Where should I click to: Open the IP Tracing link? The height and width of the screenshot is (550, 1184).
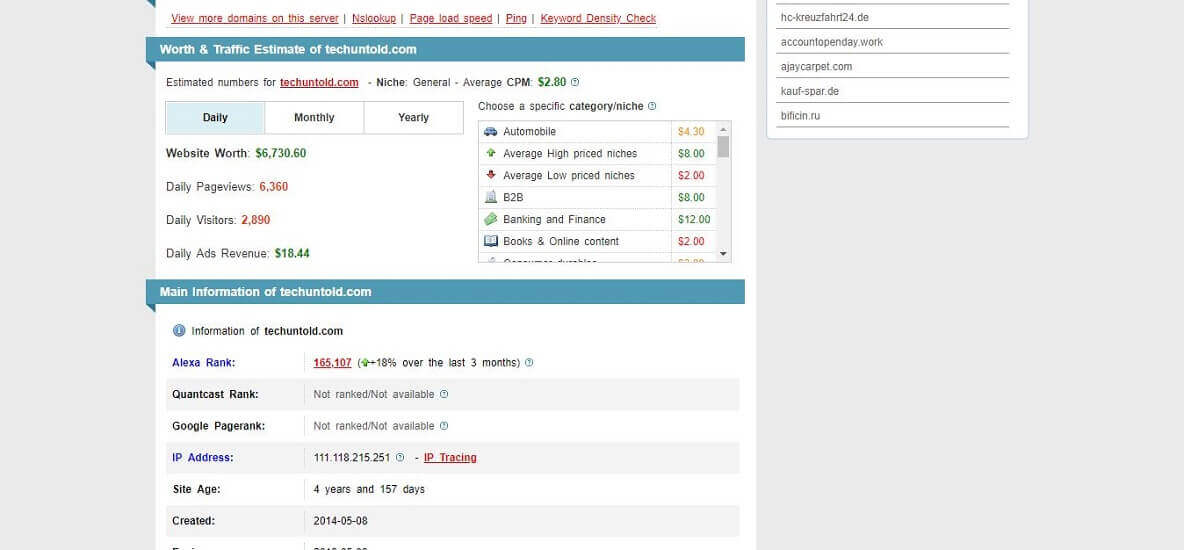click(x=450, y=458)
